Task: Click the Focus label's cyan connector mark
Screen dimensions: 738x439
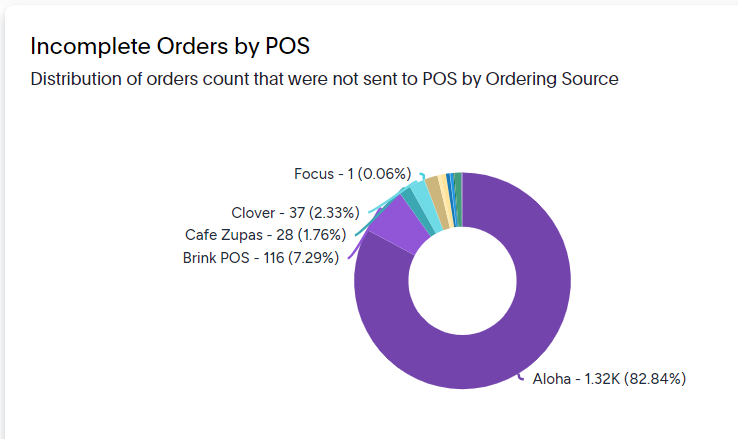Action: click(422, 176)
